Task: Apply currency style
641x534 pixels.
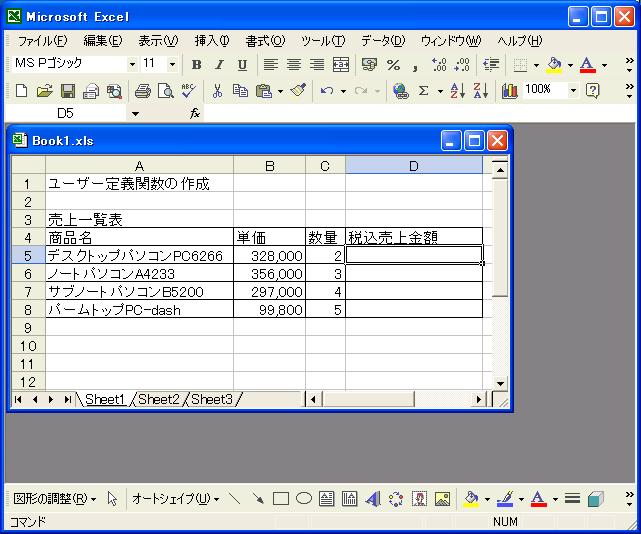Action: 369,65
